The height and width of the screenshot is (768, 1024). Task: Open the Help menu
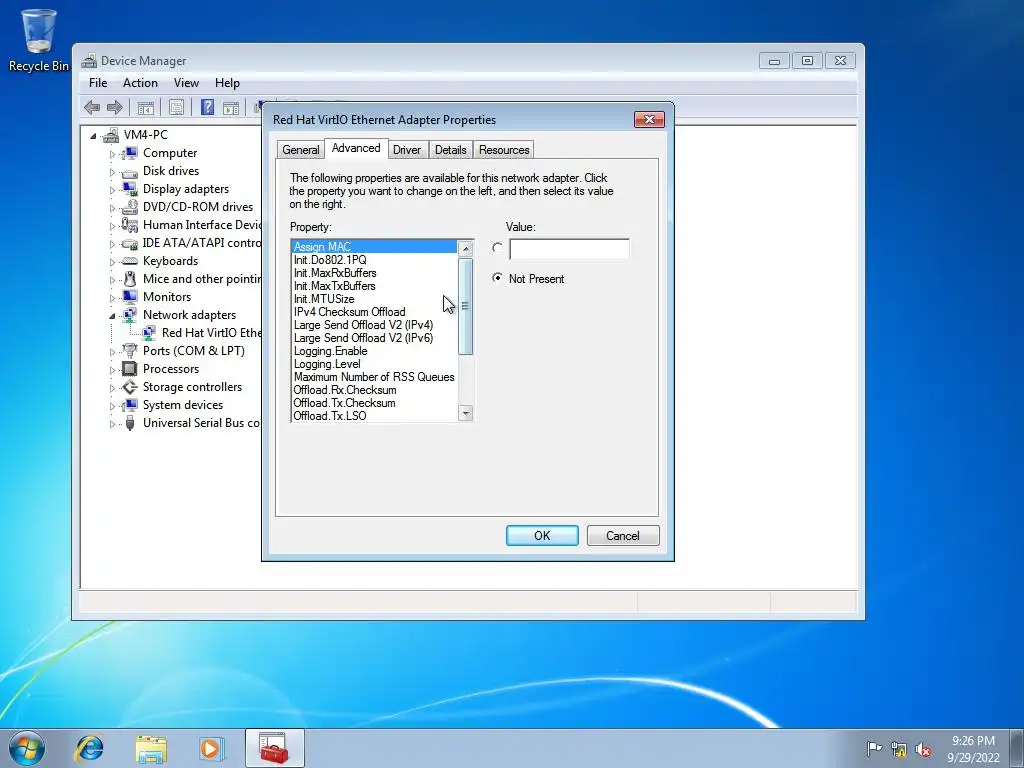227,83
